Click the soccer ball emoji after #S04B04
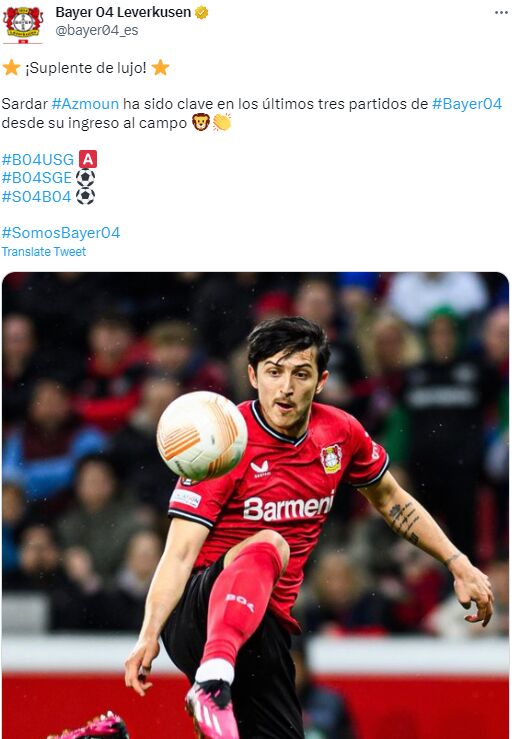This screenshot has width=525, height=739. pyautogui.click(x=85, y=196)
